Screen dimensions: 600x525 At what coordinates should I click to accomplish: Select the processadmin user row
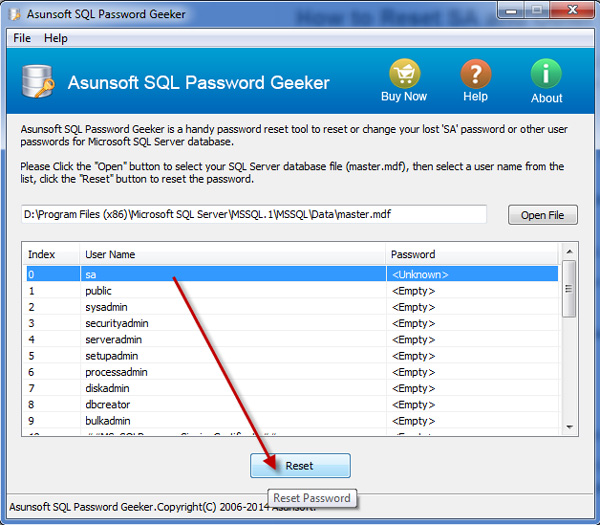[x=292, y=372]
